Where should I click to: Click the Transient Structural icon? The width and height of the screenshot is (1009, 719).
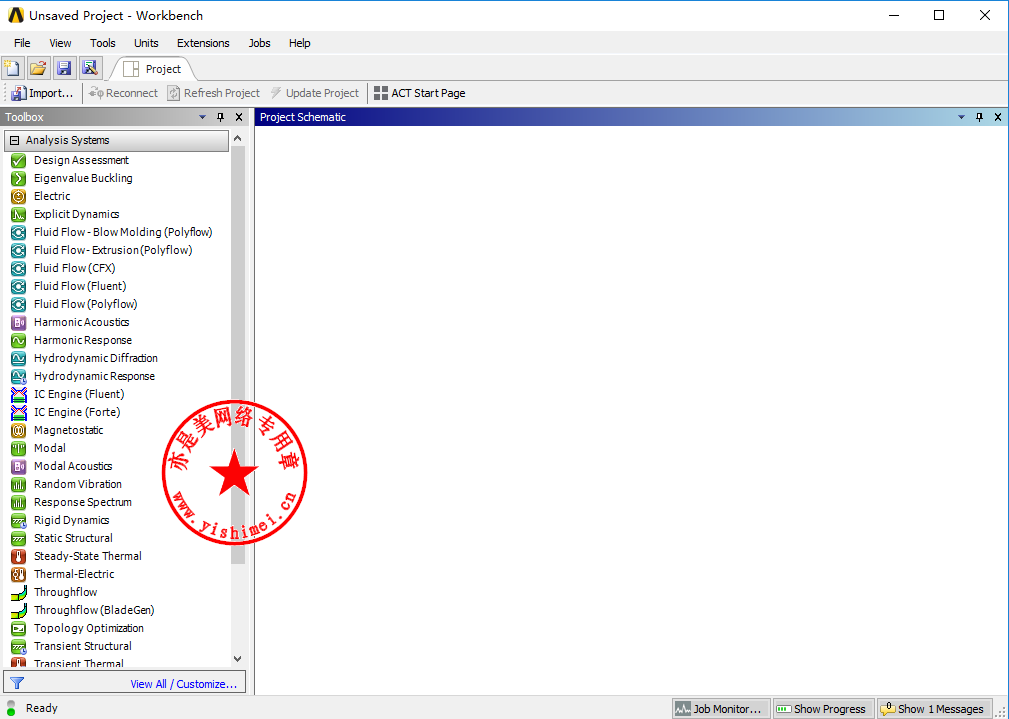pyautogui.click(x=19, y=647)
